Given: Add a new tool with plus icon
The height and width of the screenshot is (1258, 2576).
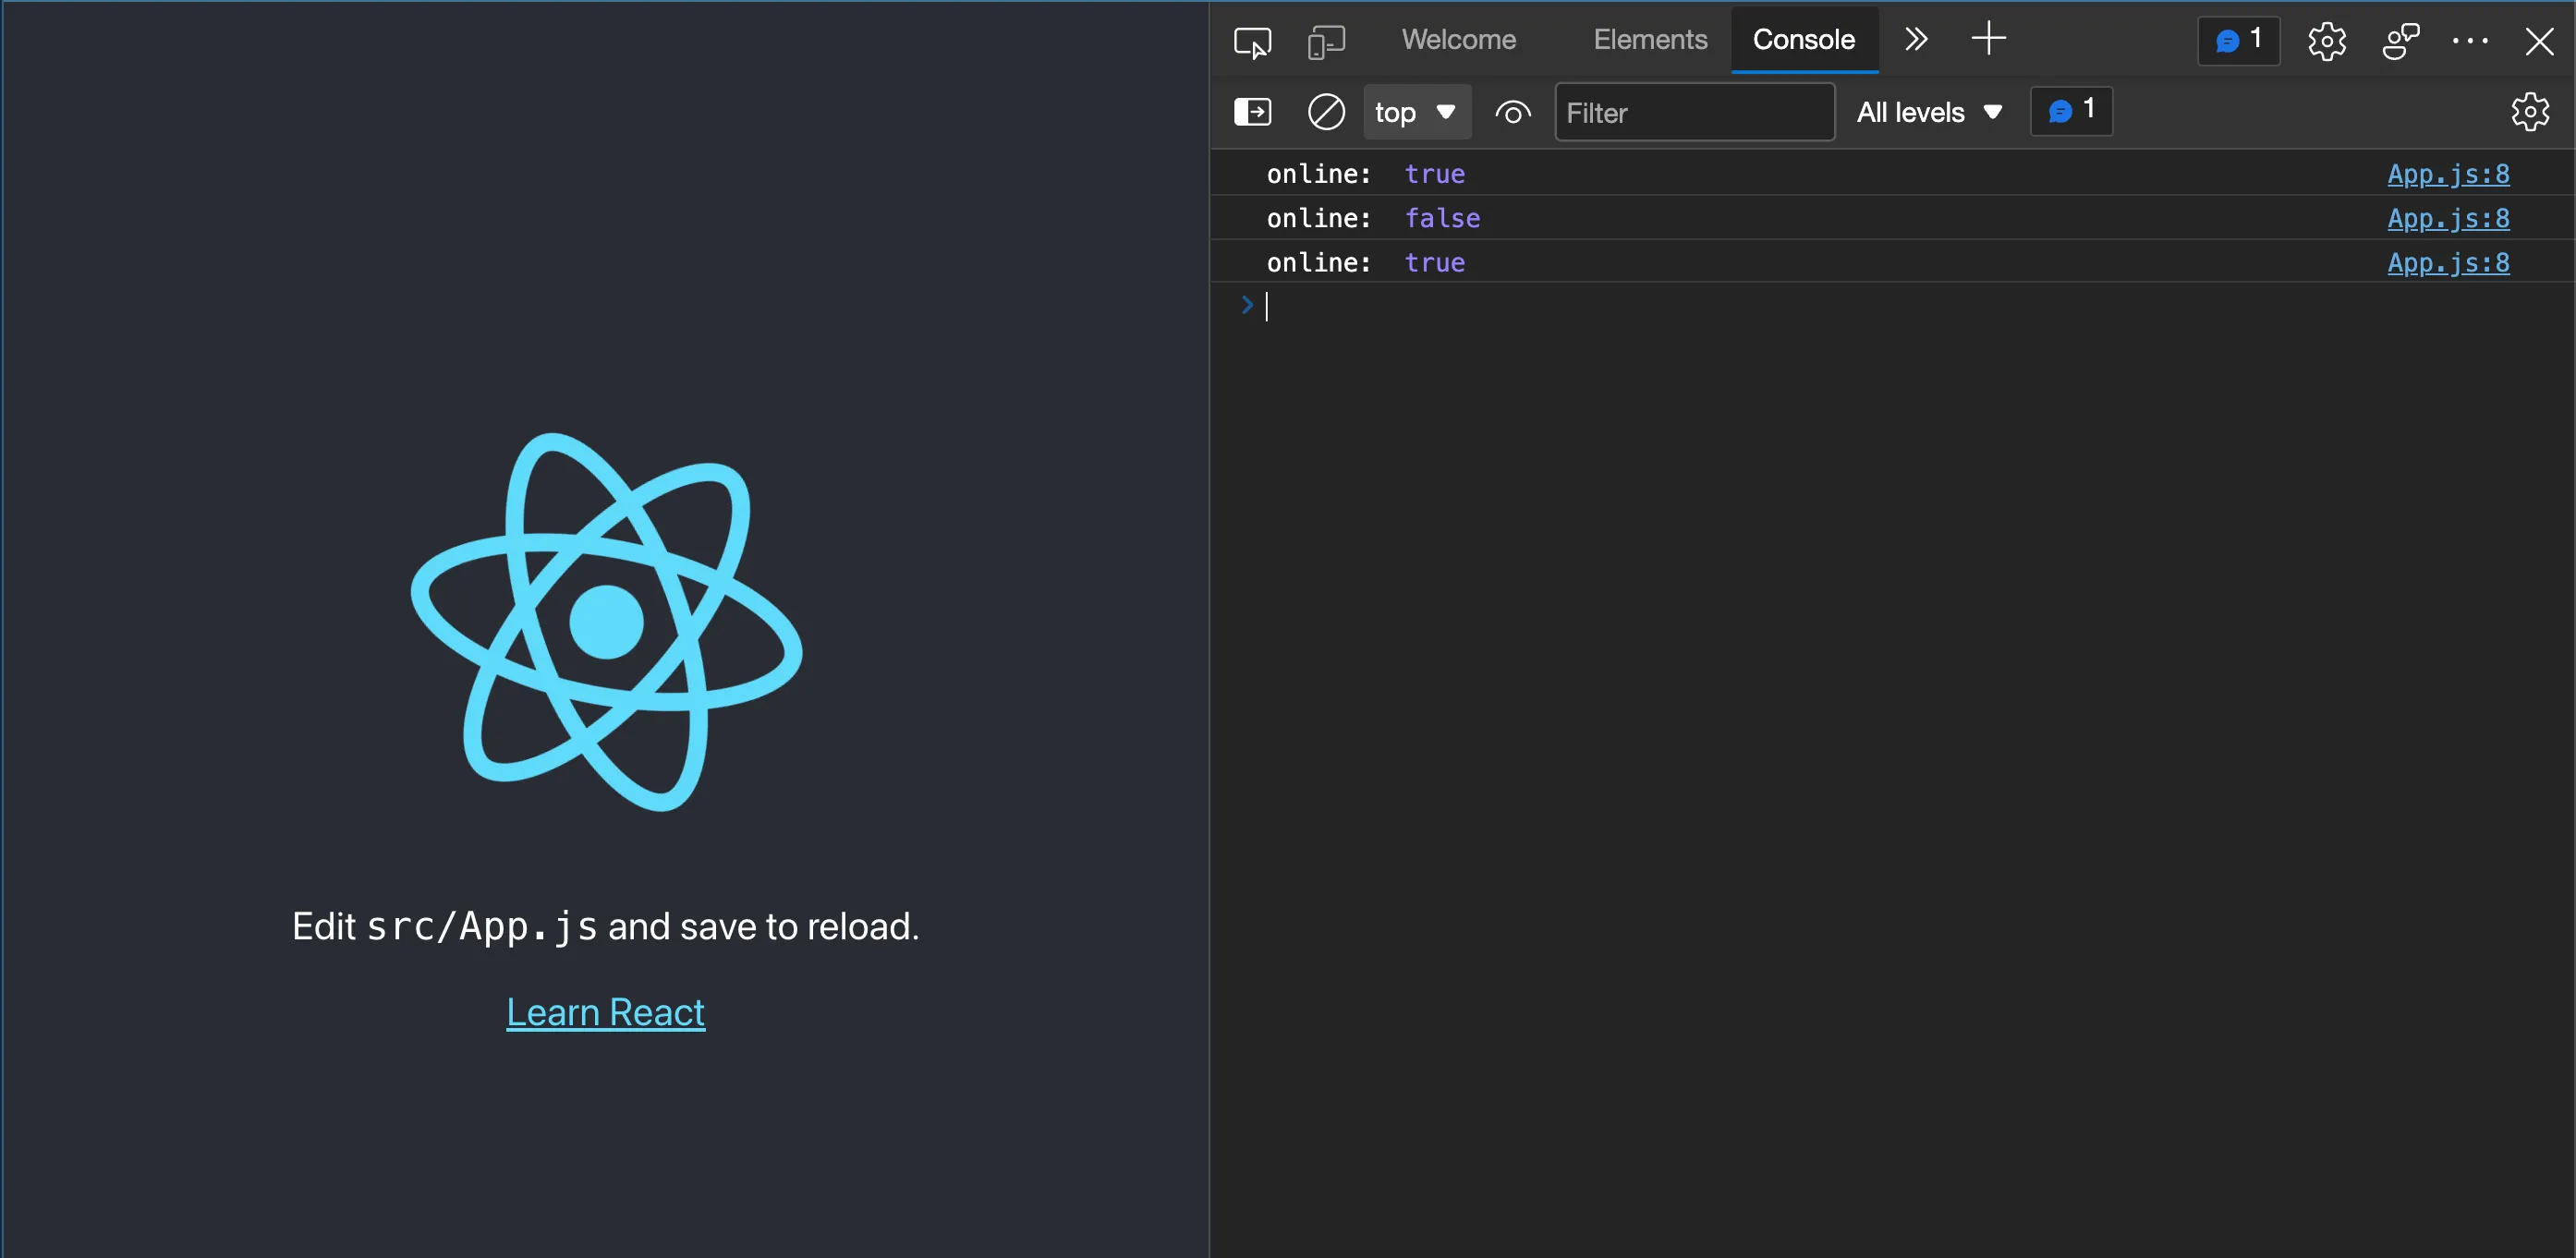Looking at the screenshot, I should (x=1988, y=39).
